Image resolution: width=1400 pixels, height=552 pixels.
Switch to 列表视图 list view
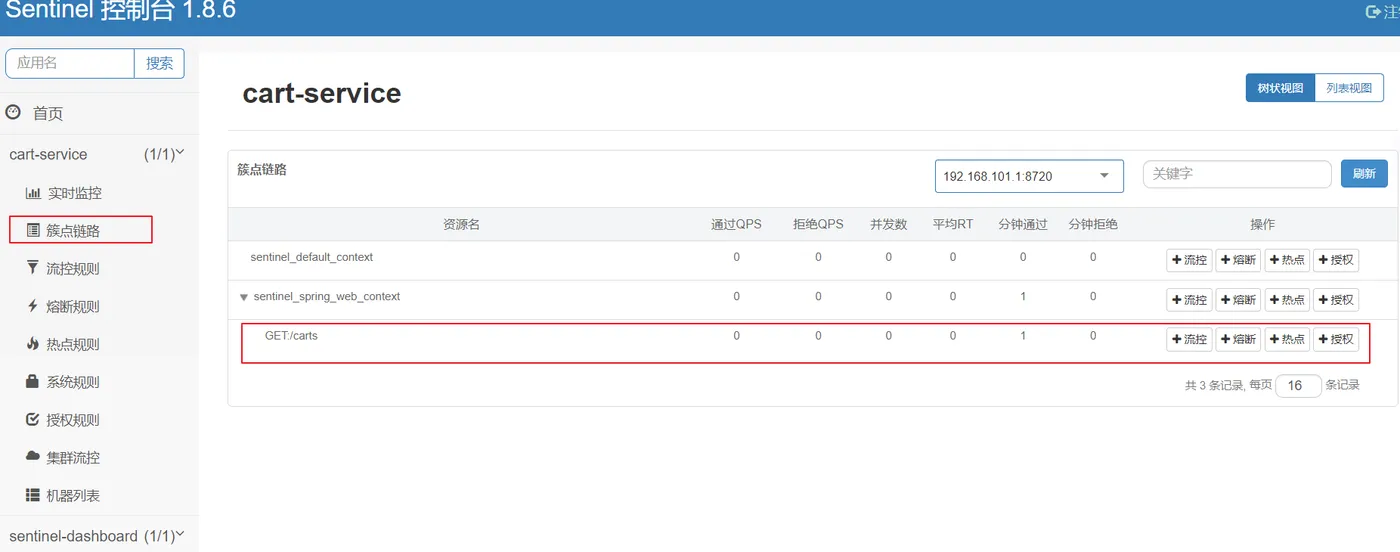tap(1349, 88)
